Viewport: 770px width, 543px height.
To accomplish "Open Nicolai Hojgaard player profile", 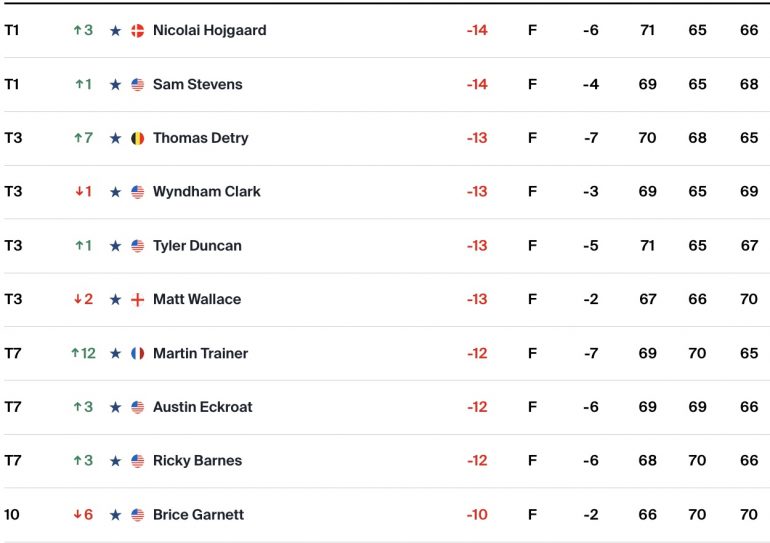I will [x=210, y=30].
